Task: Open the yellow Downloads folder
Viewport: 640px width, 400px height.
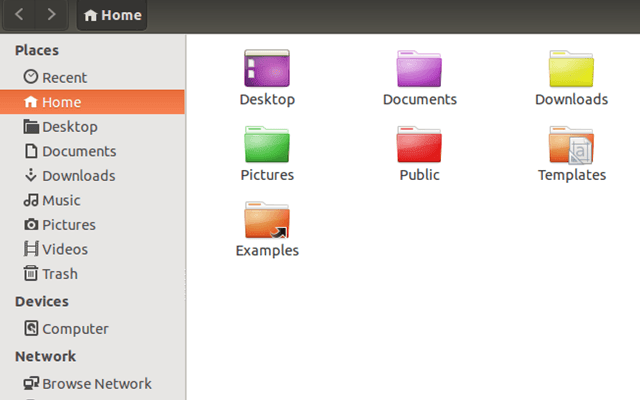Action: pos(571,68)
